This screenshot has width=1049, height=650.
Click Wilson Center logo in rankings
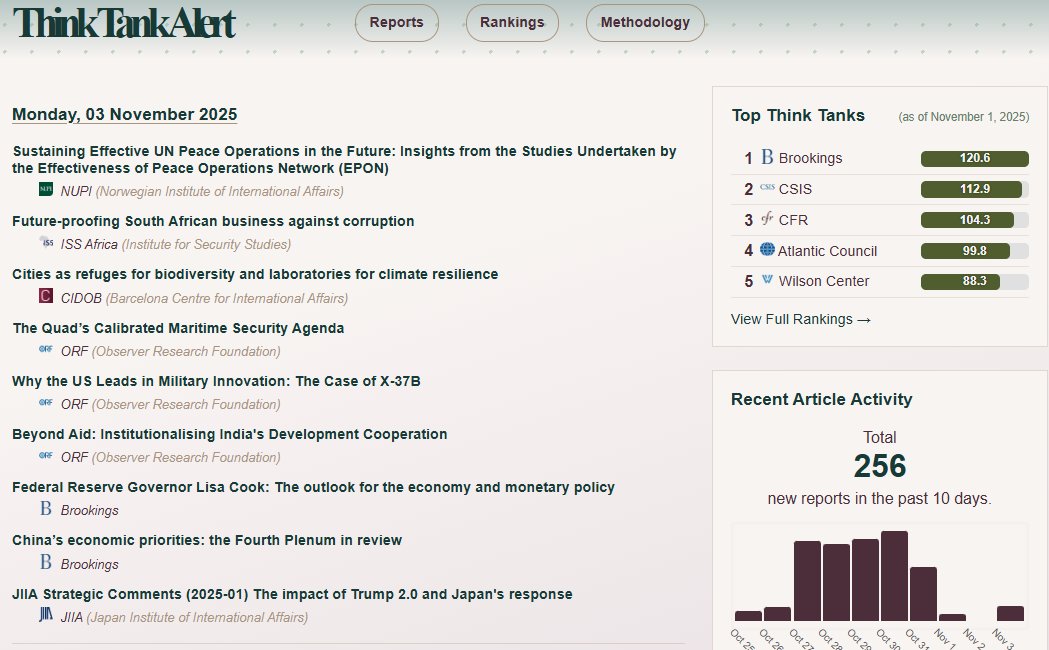[x=767, y=280]
